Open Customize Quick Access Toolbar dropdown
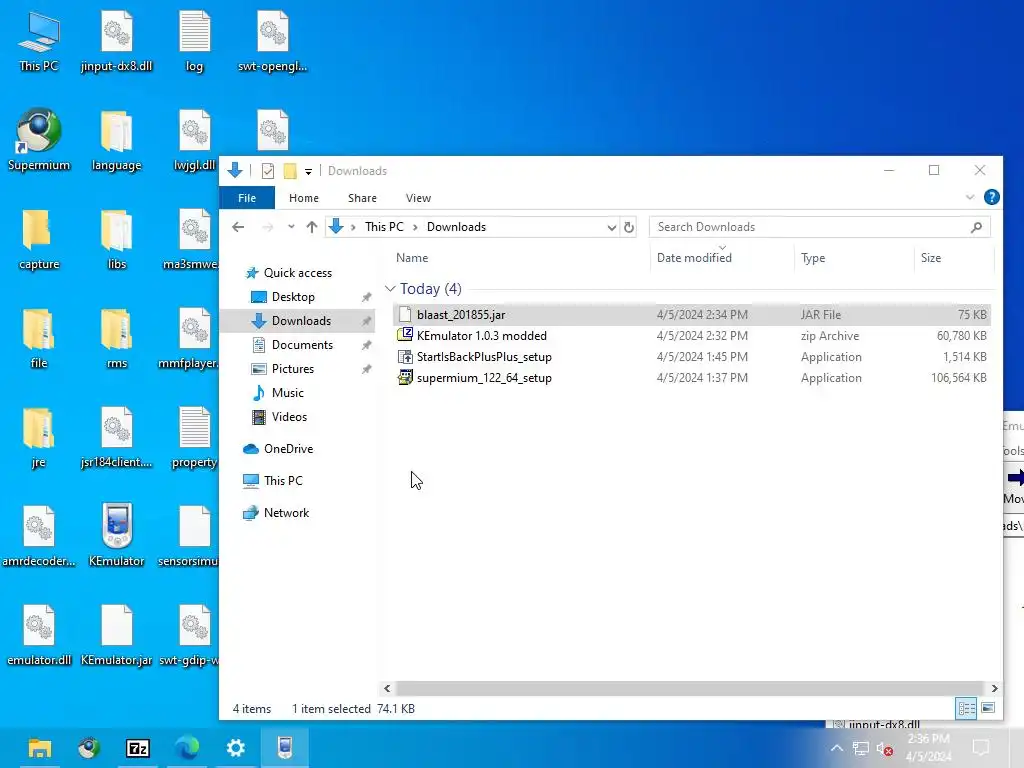This screenshot has width=1024, height=768. 308,172
